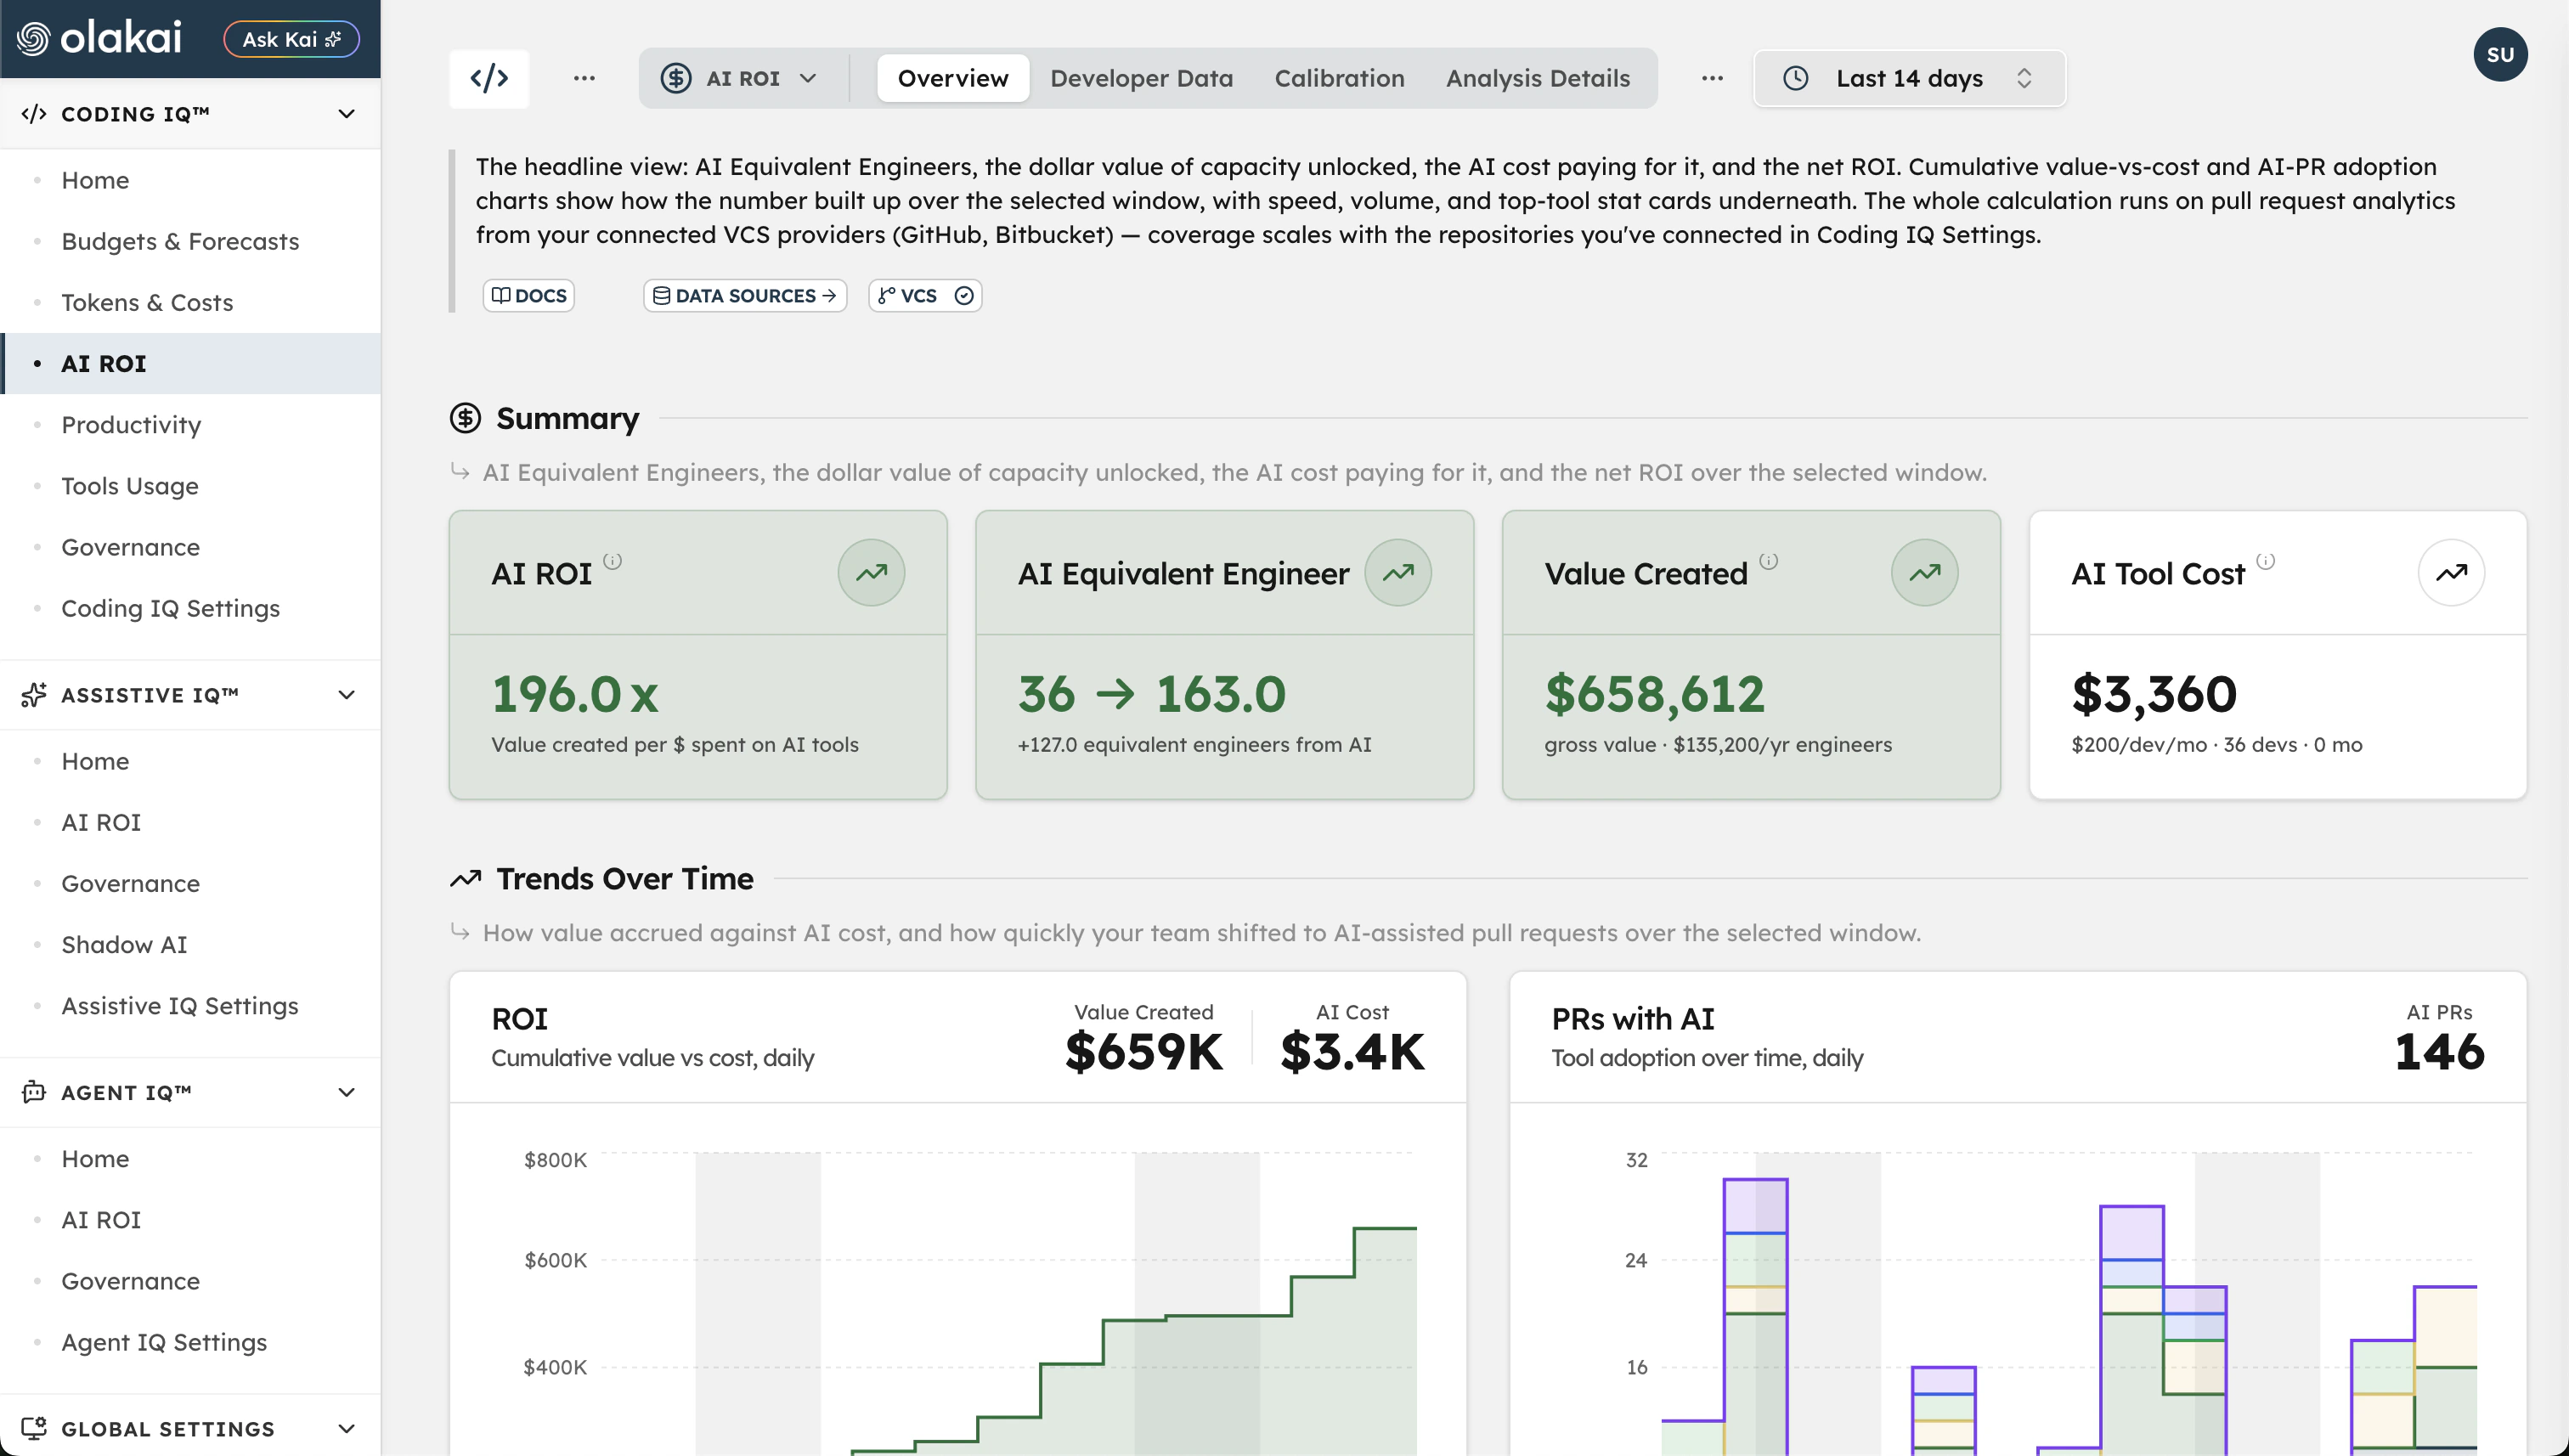Click the code brackets icon button
This screenshot has width=2569, height=1456.
coord(489,78)
